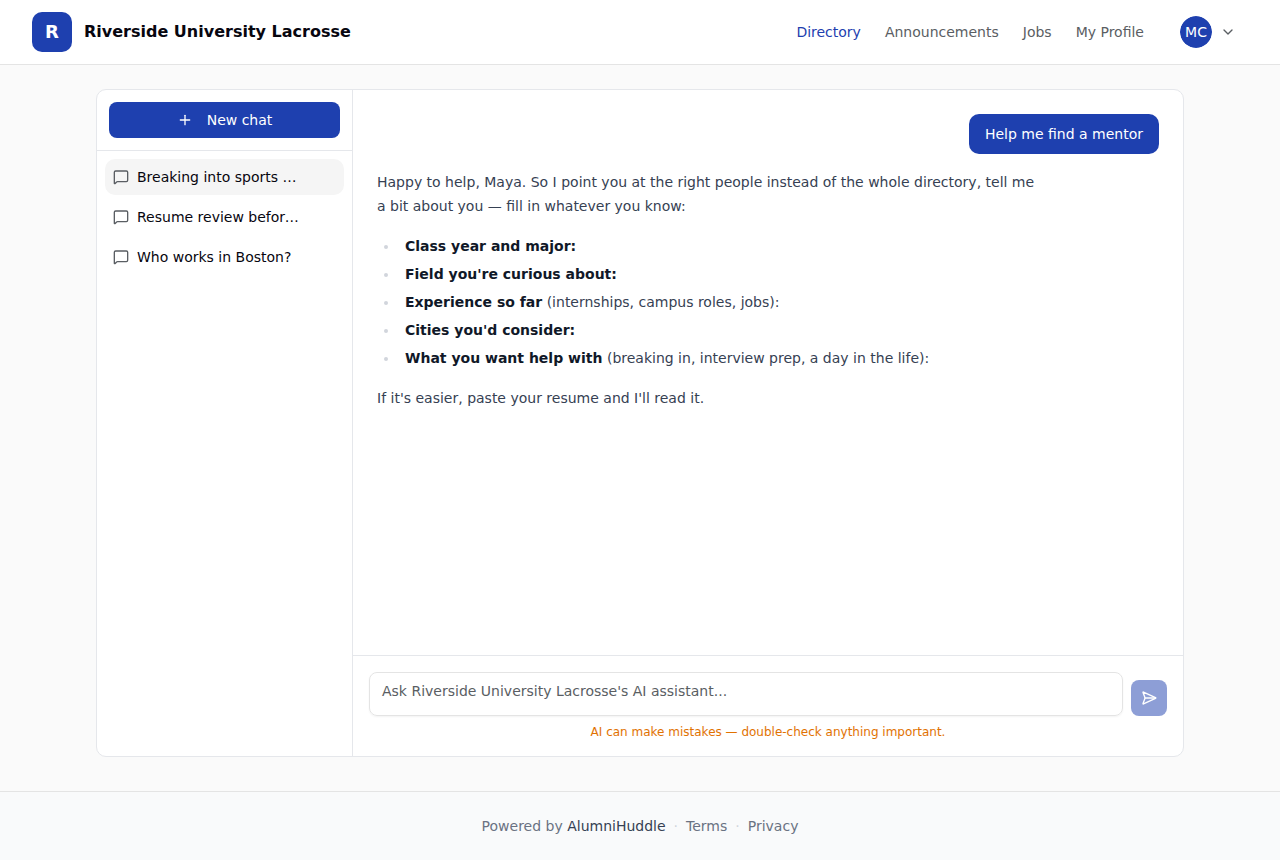Click 'Cities you'd consider:' text
Viewport: 1280px width, 860px height.
click(490, 330)
